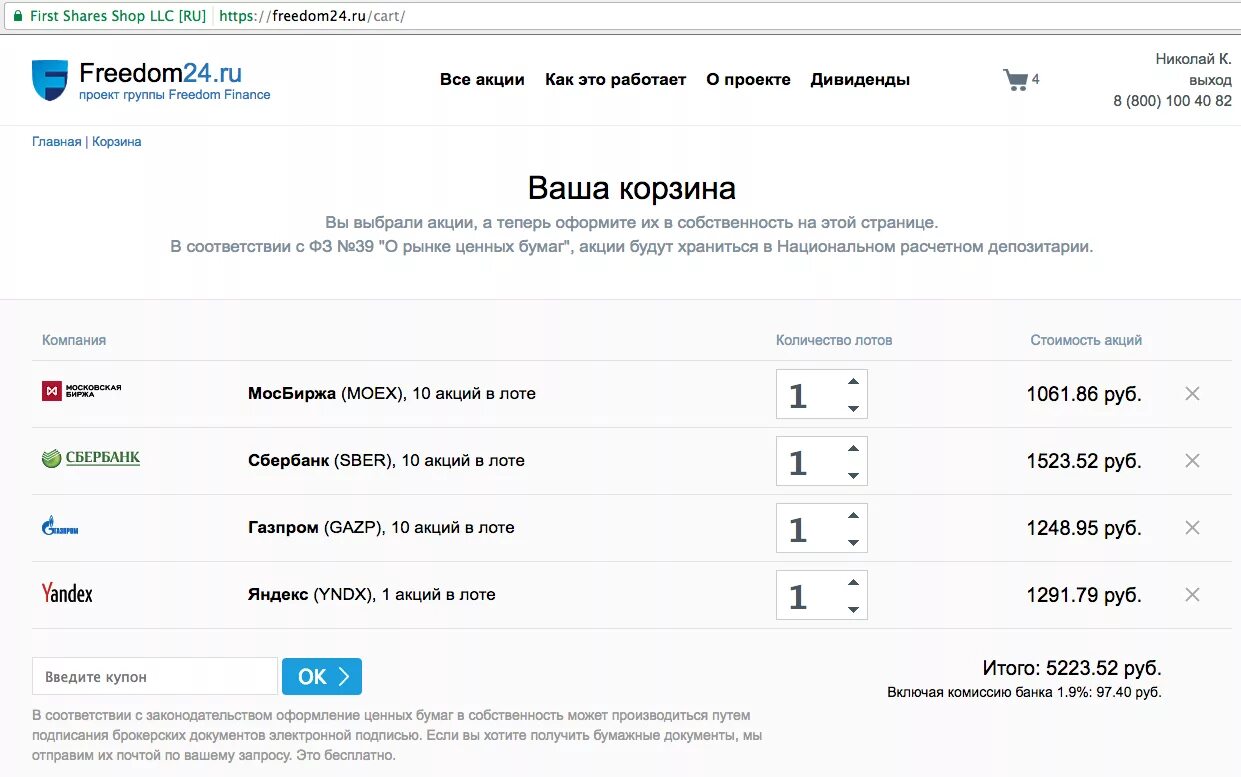
Task: Click the Газпром (GAZP) share name
Action: [381, 528]
